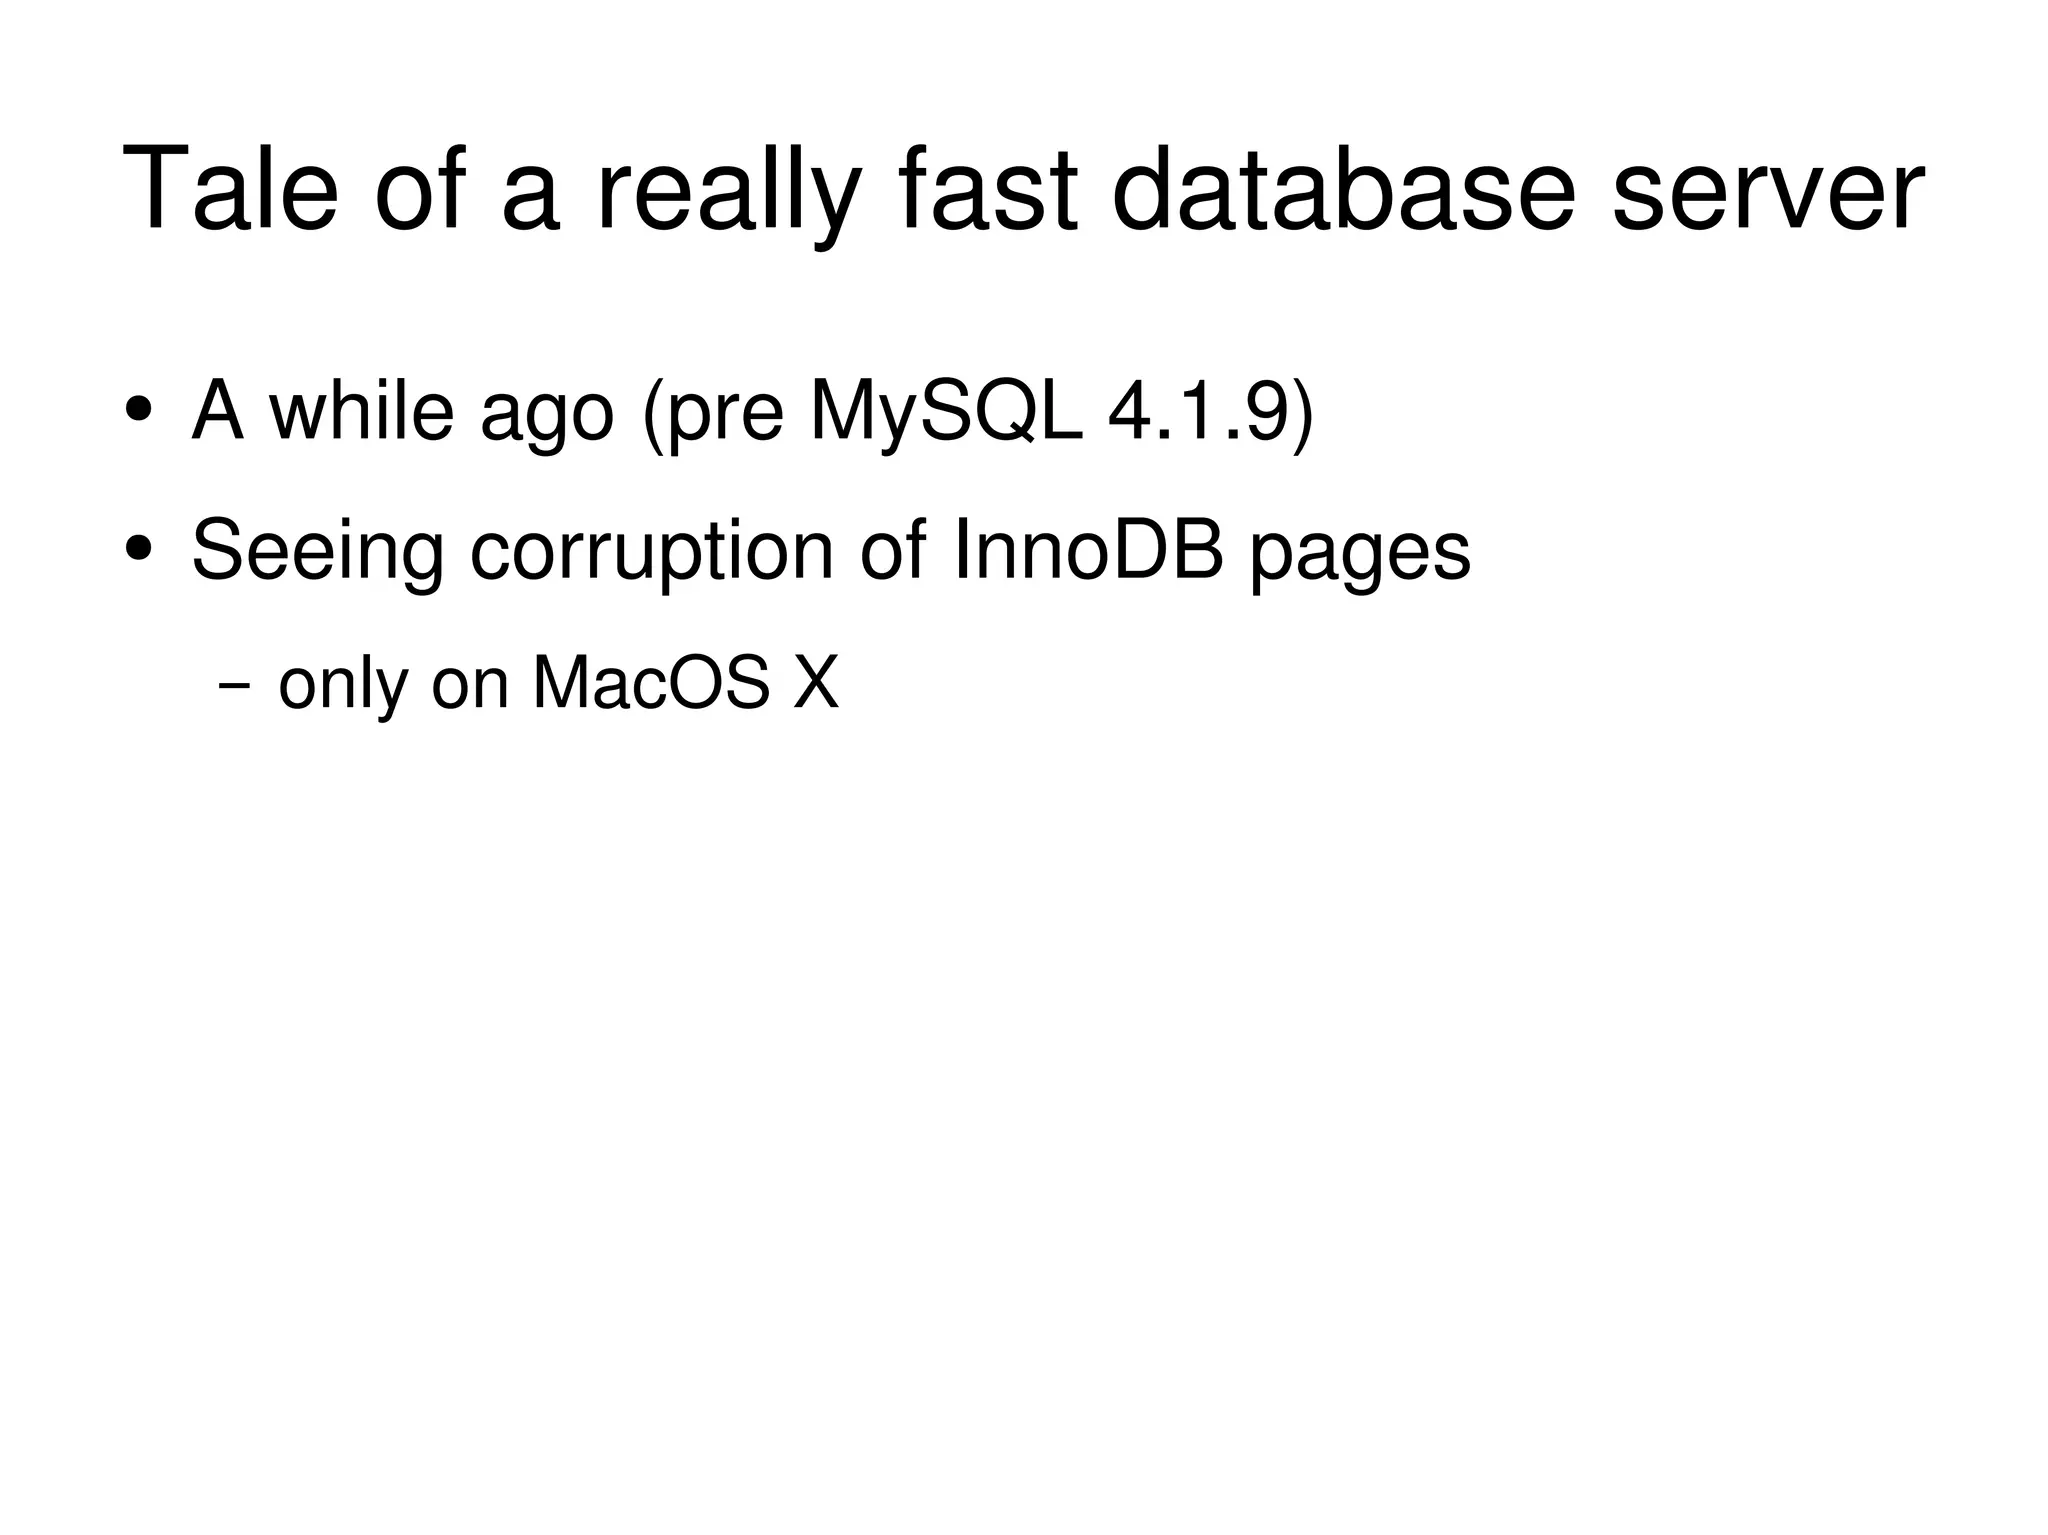Viewport: 2048px width, 1535px height.
Task: Click the word "Tale" in the title
Action: 230,190
